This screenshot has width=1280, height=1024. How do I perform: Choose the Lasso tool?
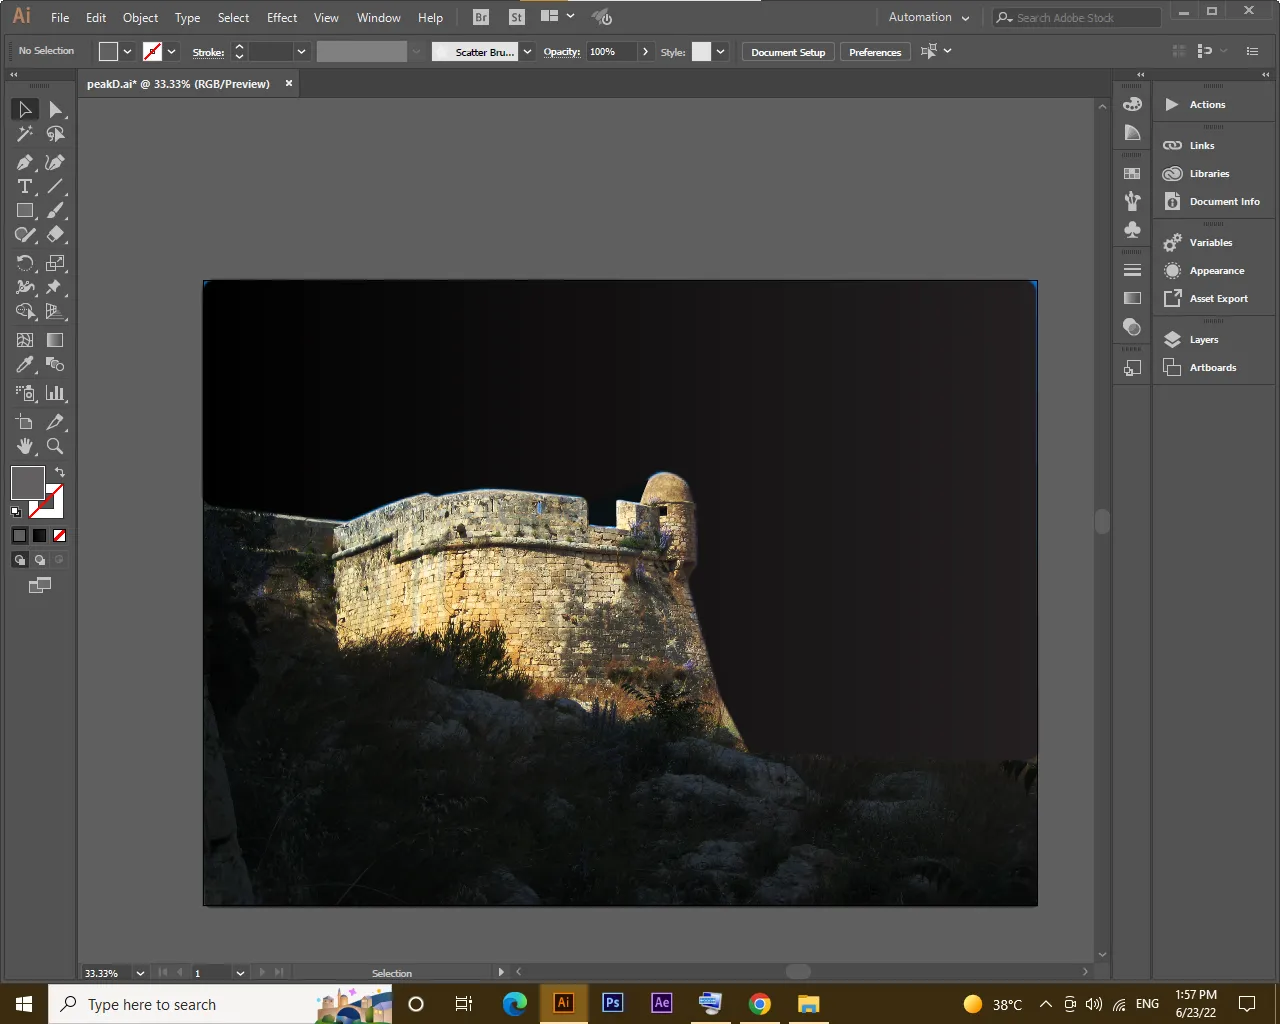[x=56, y=134]
